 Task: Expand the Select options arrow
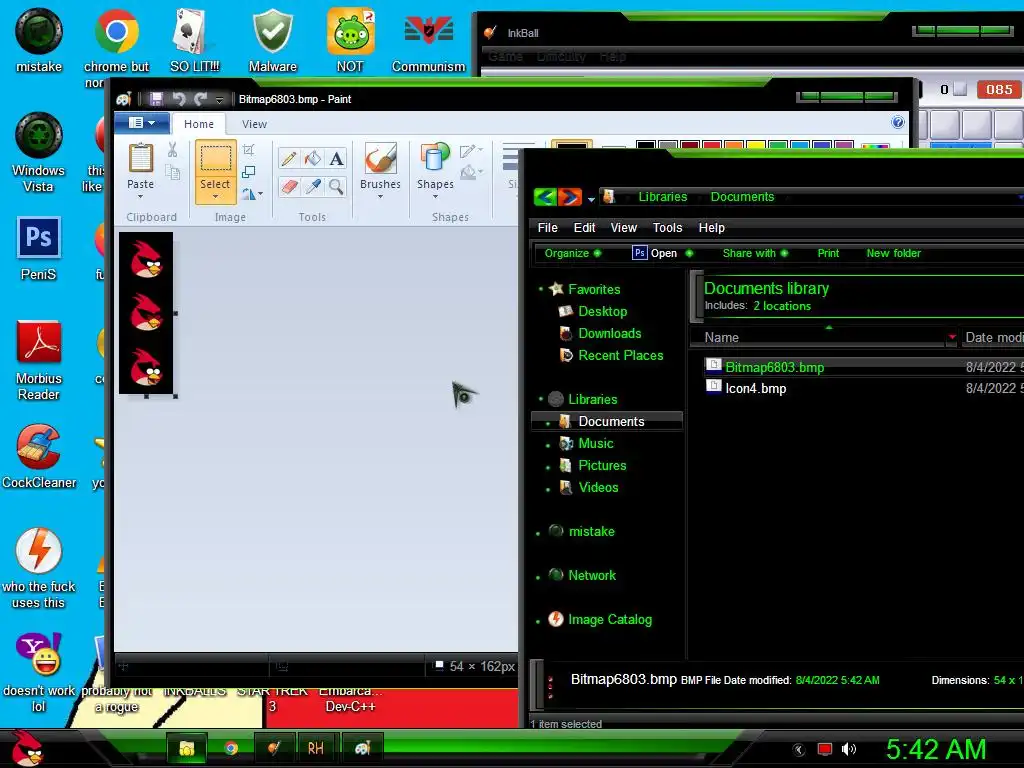tap(215, 197)
